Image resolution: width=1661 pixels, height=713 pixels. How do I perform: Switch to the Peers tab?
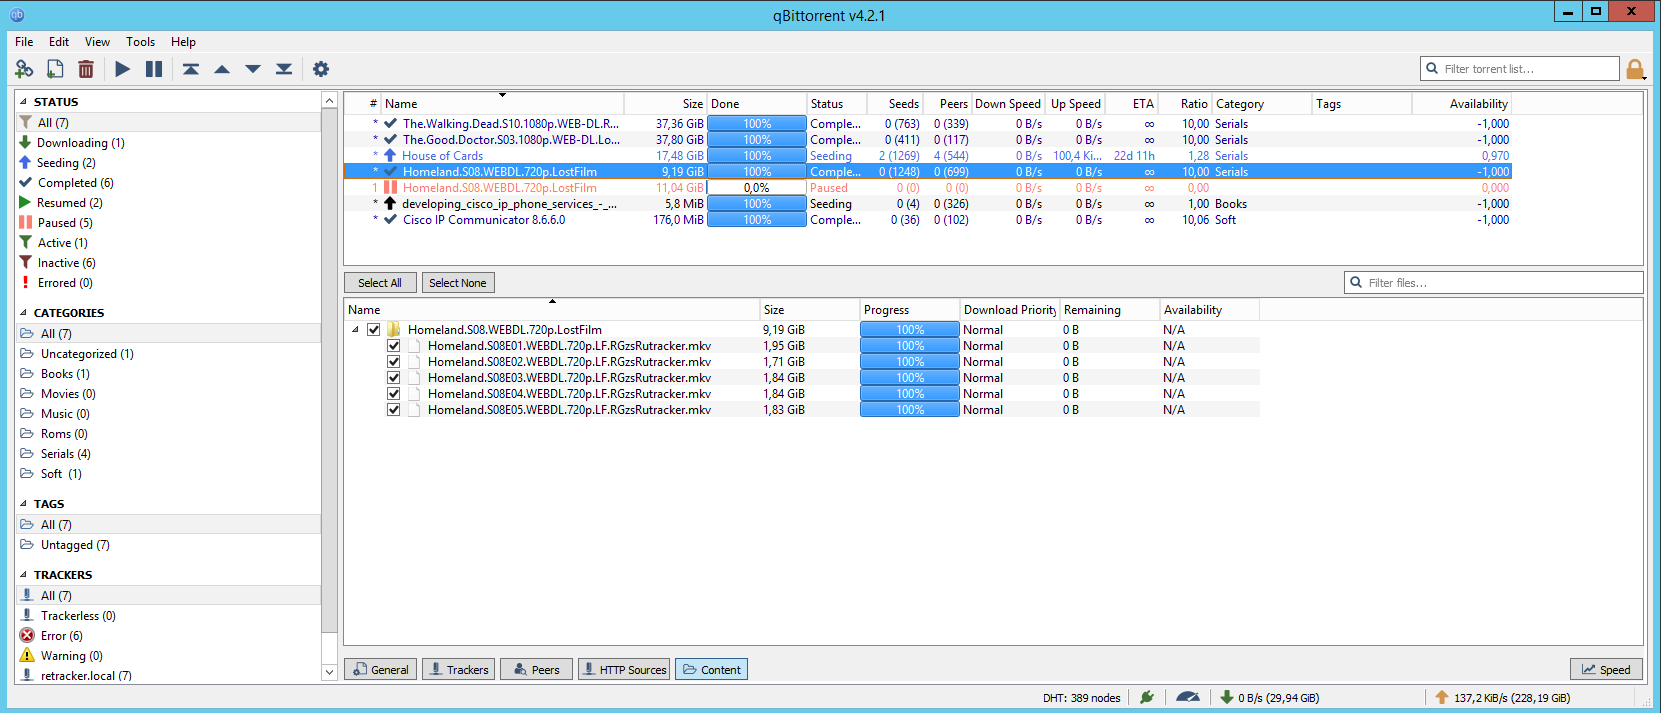536,670
